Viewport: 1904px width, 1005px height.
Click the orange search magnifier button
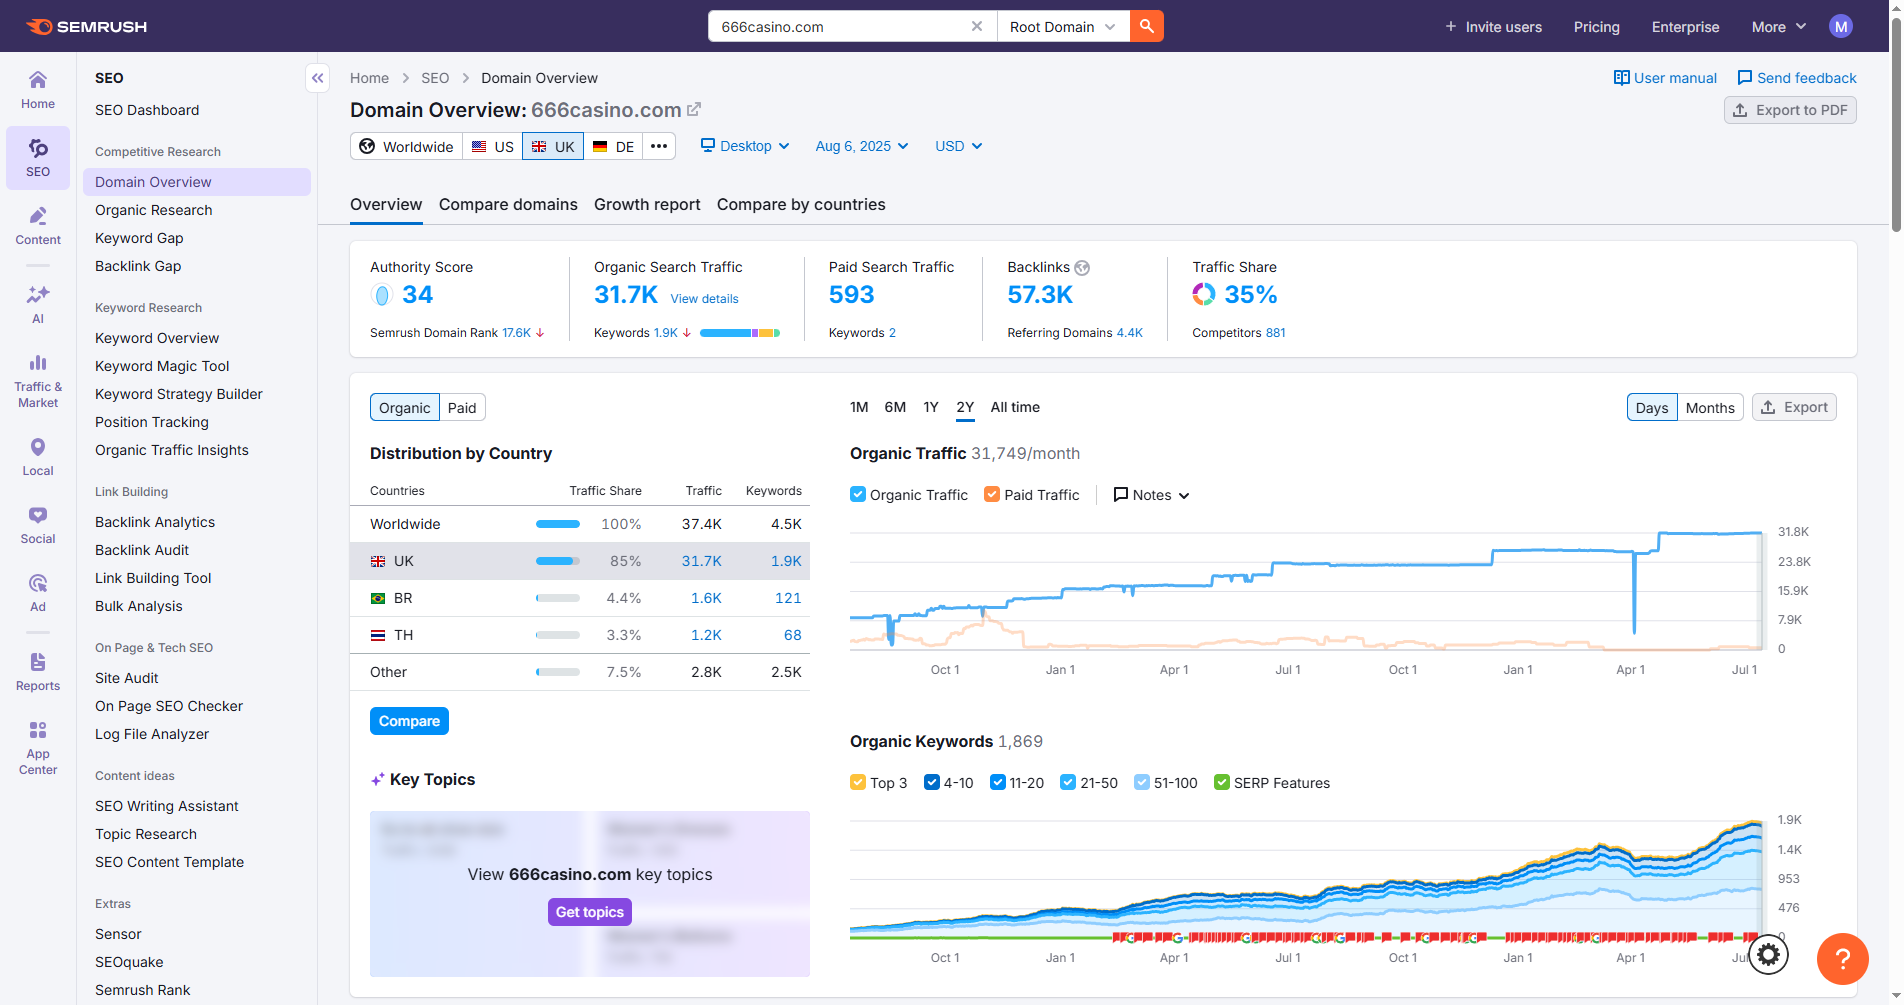point(1146,27)
